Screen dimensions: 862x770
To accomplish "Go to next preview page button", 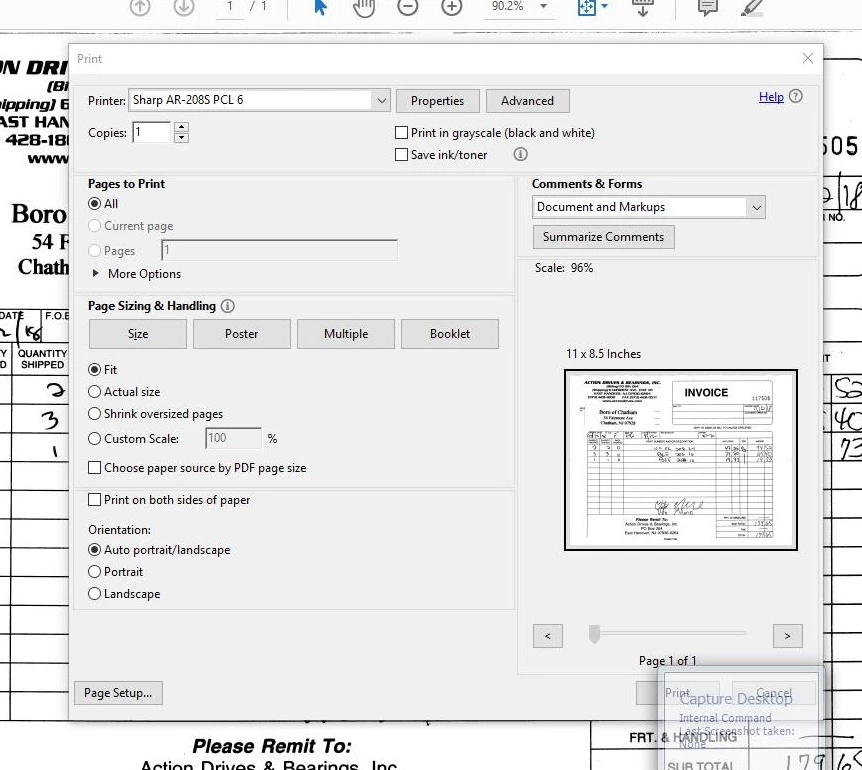I will pos(787,636).
